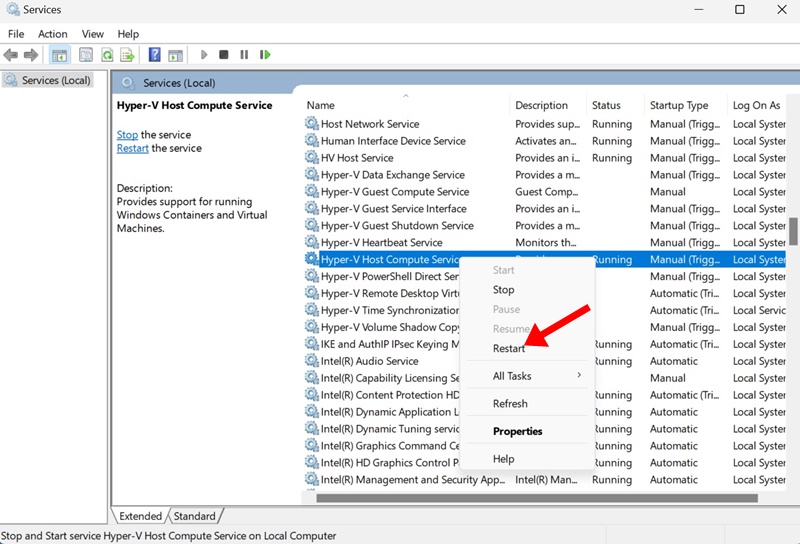Viewport: 800px width, 544px height.
Task: Open the View menu
Action: point(93,34)
